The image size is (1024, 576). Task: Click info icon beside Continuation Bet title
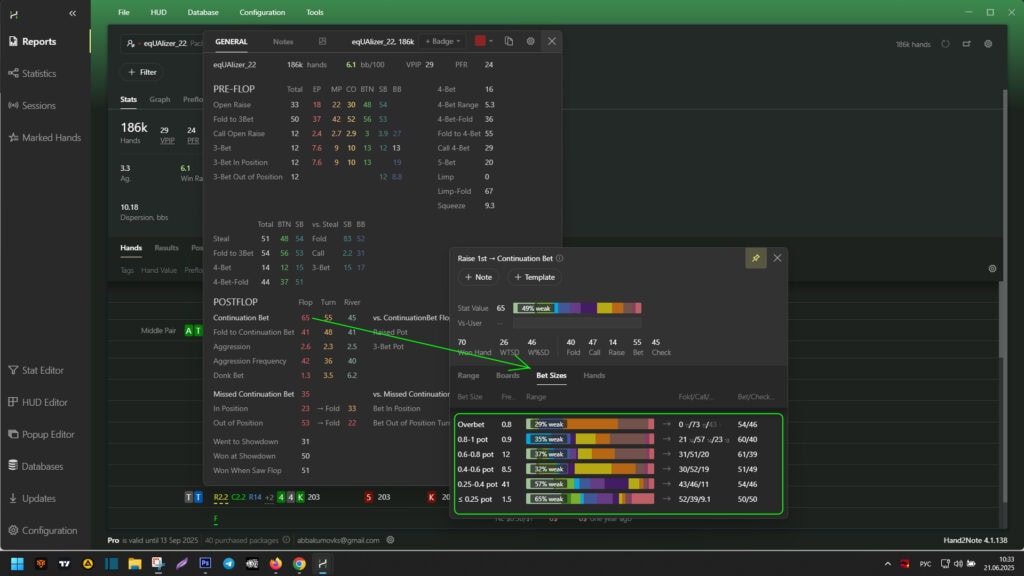point(560,258)
